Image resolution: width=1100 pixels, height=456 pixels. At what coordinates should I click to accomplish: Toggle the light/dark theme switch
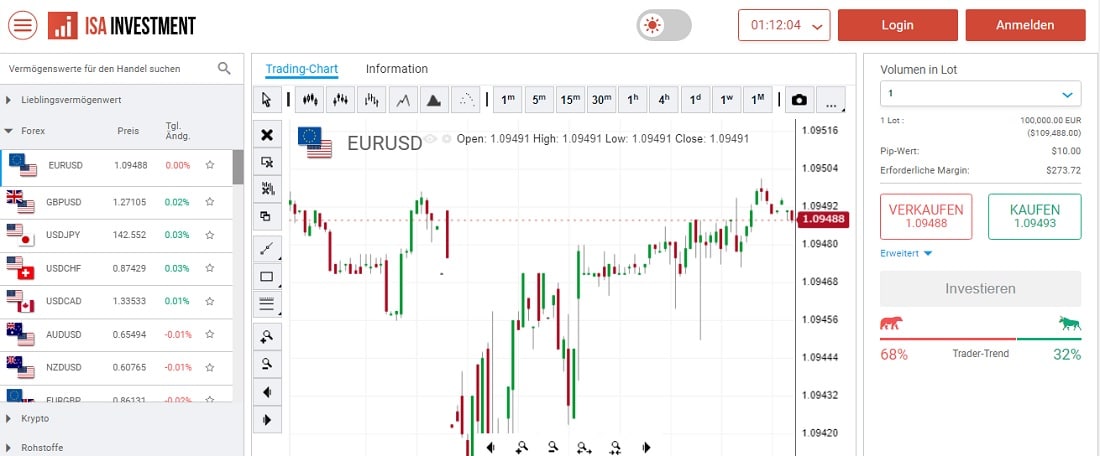pyautogui.click(x=664, y=25)
